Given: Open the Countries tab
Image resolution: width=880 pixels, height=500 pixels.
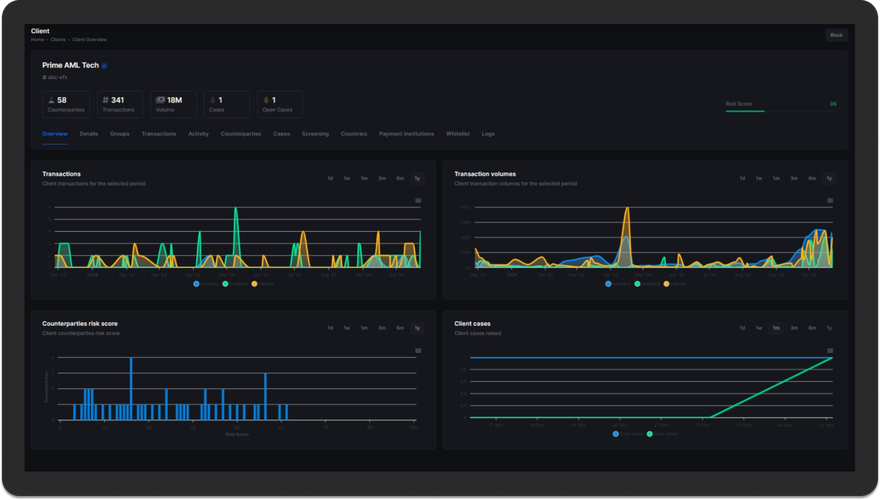Looking at the screenshot, I should point(354,134).
